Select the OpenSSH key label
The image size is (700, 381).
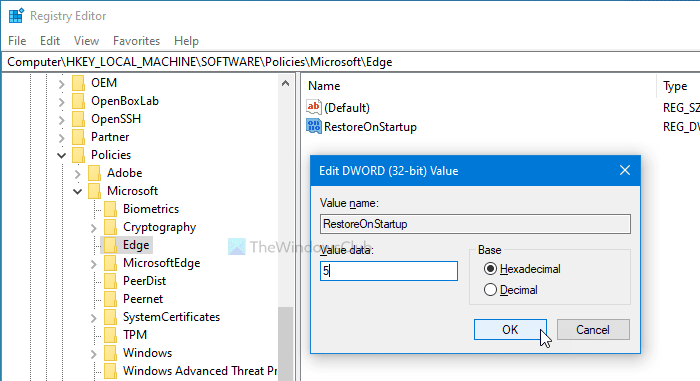pos(116,119)
